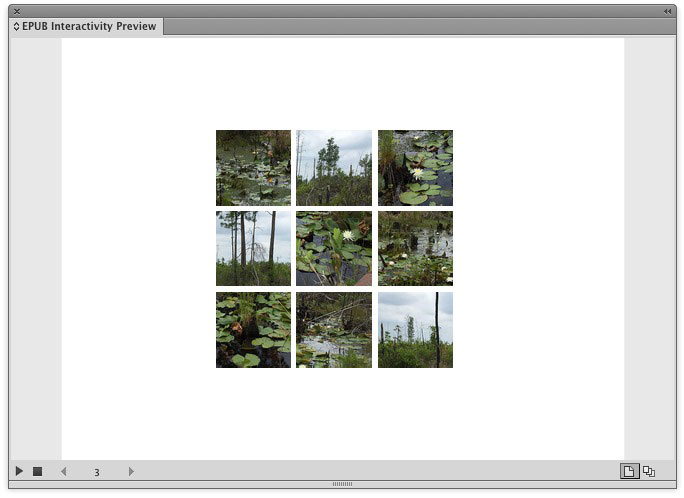This screenshot has width=684, height=498.
Task: Click middle-right dark swamp water photo
Action: (x=415, y=248)
